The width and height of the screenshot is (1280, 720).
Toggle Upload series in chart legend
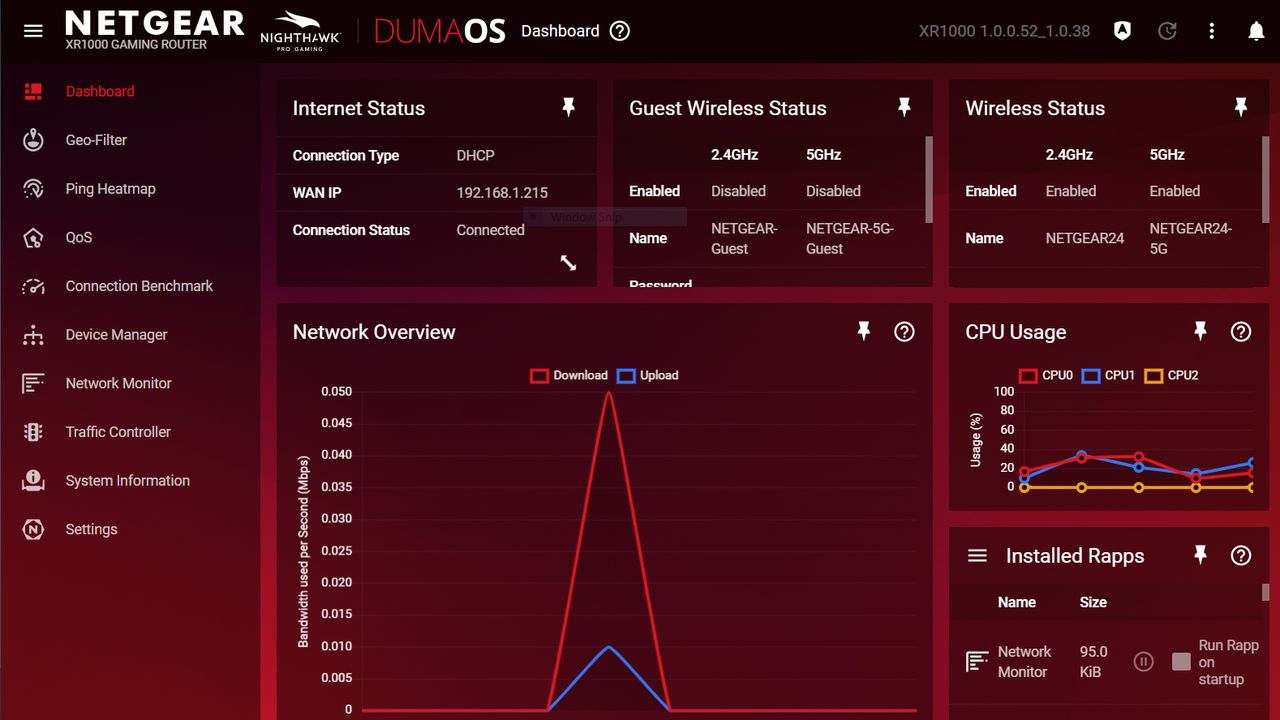pos(648,376)
